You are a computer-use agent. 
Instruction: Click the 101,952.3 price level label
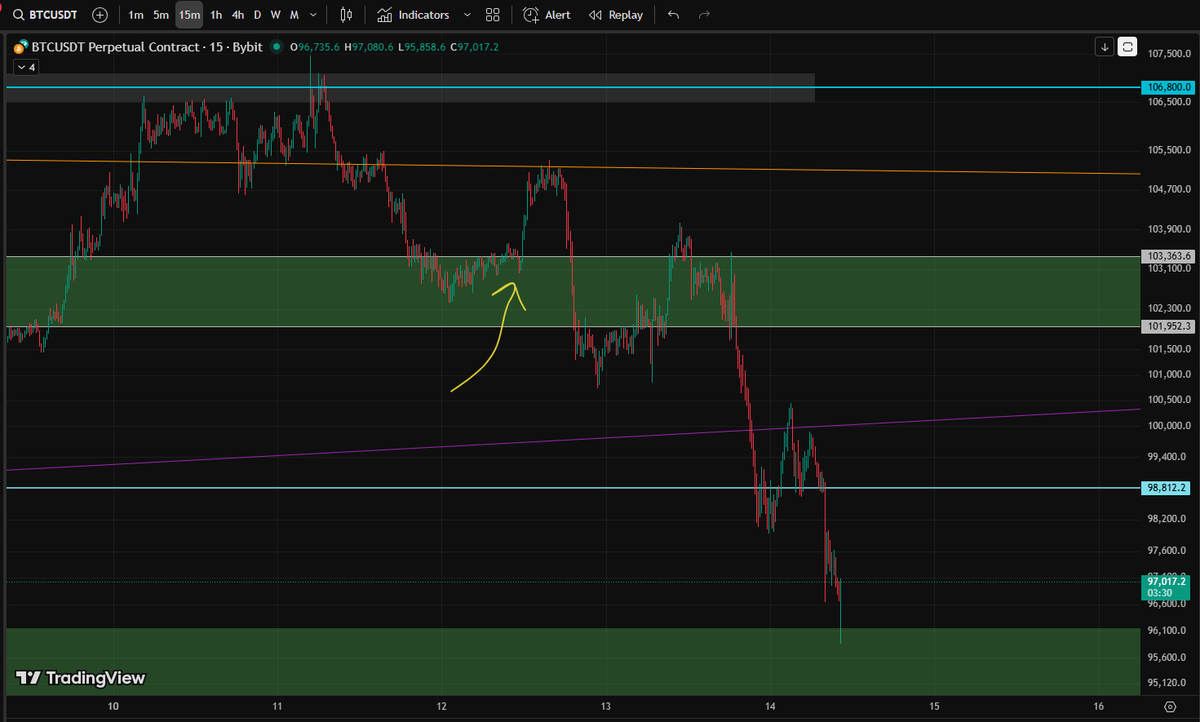click(x=1168, y=326)
